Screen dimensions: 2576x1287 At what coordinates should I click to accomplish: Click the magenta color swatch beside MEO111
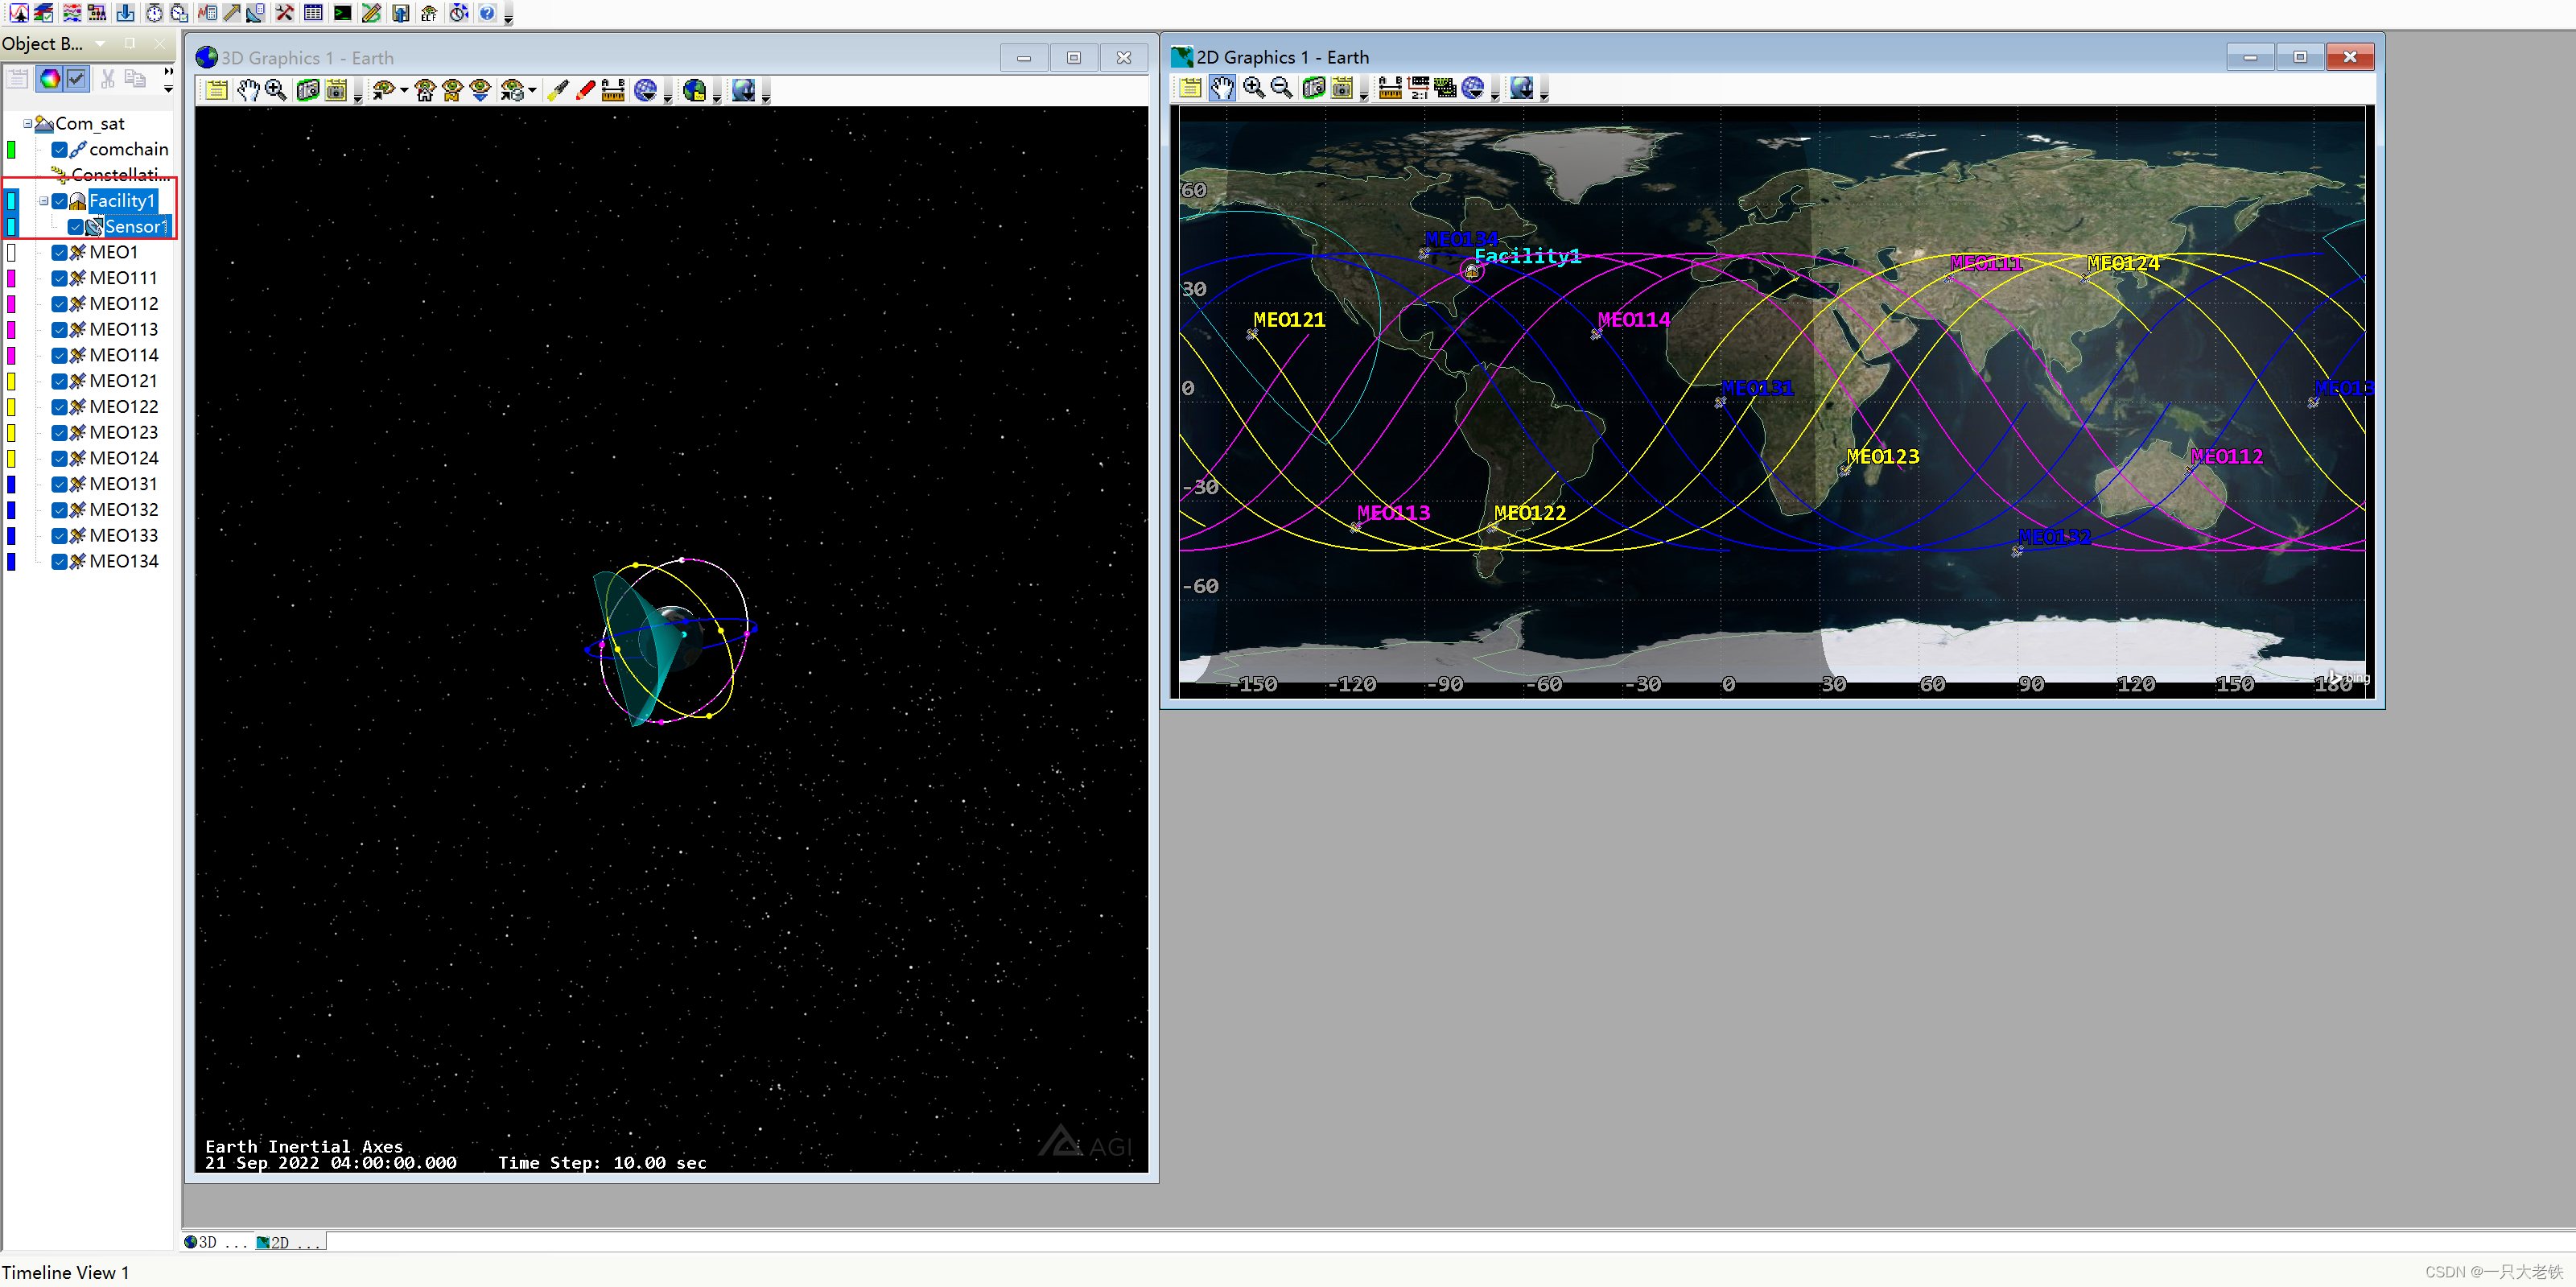pos(11,278)
